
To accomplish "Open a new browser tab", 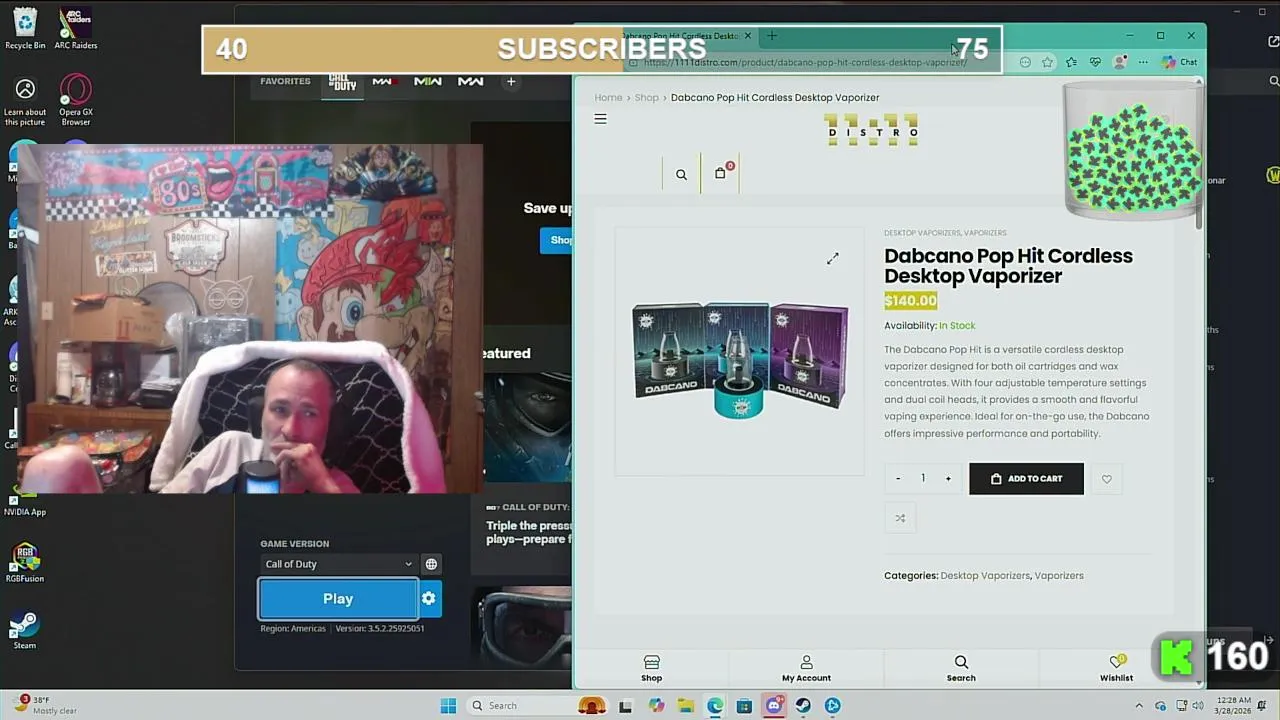I will (771, 36).
